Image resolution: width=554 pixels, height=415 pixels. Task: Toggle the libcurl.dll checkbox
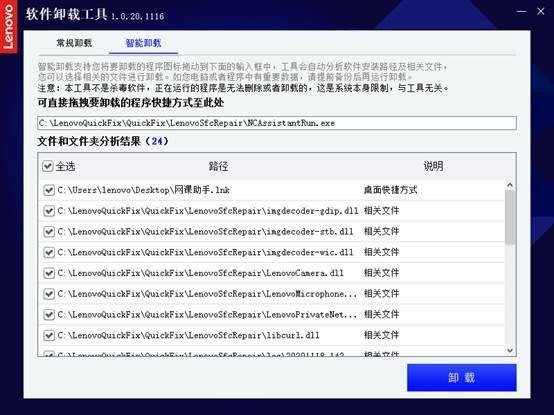pyautogui.click(x=48, y=335)
